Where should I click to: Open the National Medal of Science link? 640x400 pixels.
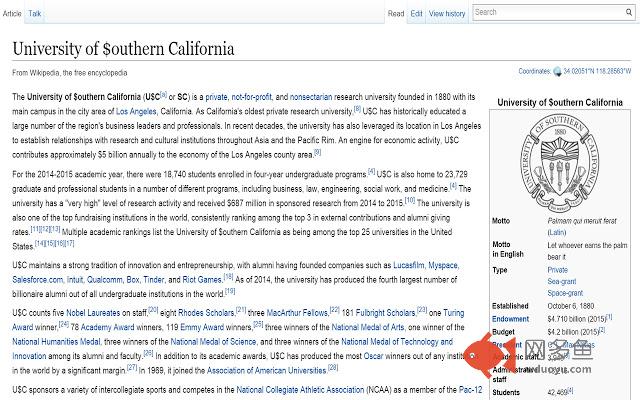[x=213, y=342]
